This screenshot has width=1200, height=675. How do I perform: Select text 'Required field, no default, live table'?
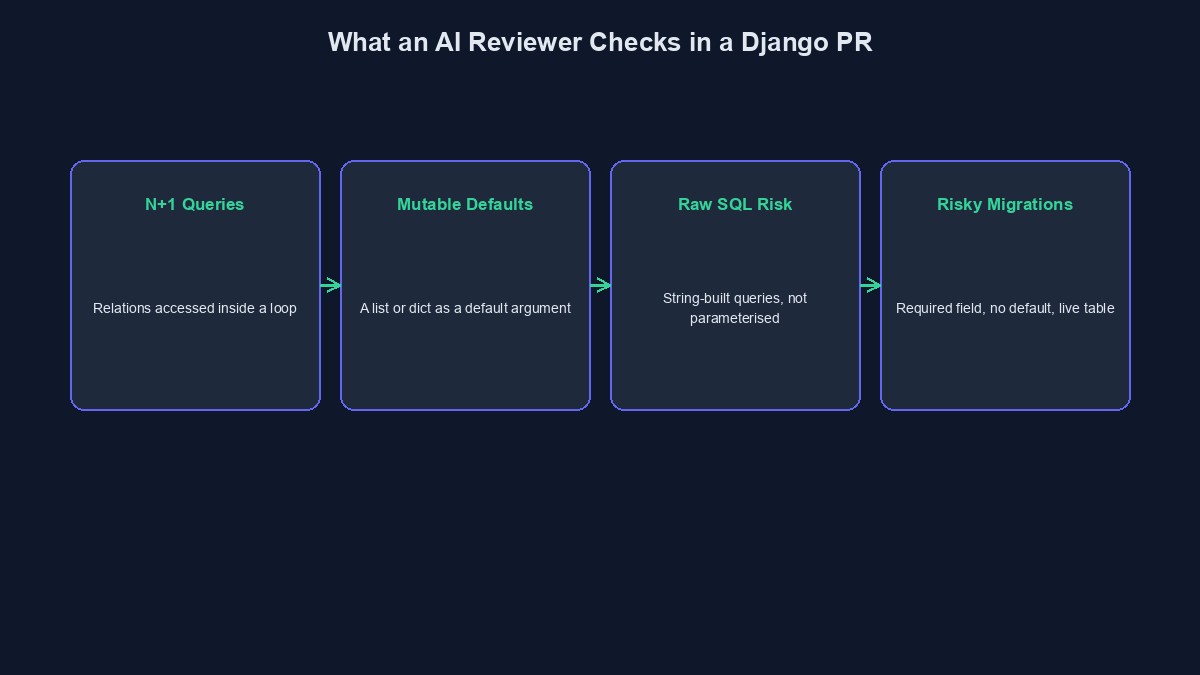[x=1005, y=308]
